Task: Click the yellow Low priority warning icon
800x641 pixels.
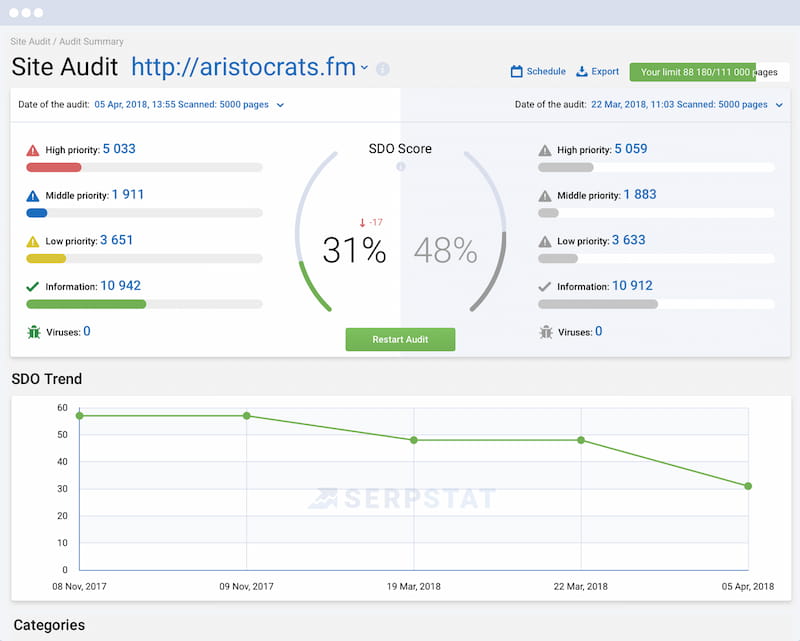Action: pos(33,241)
